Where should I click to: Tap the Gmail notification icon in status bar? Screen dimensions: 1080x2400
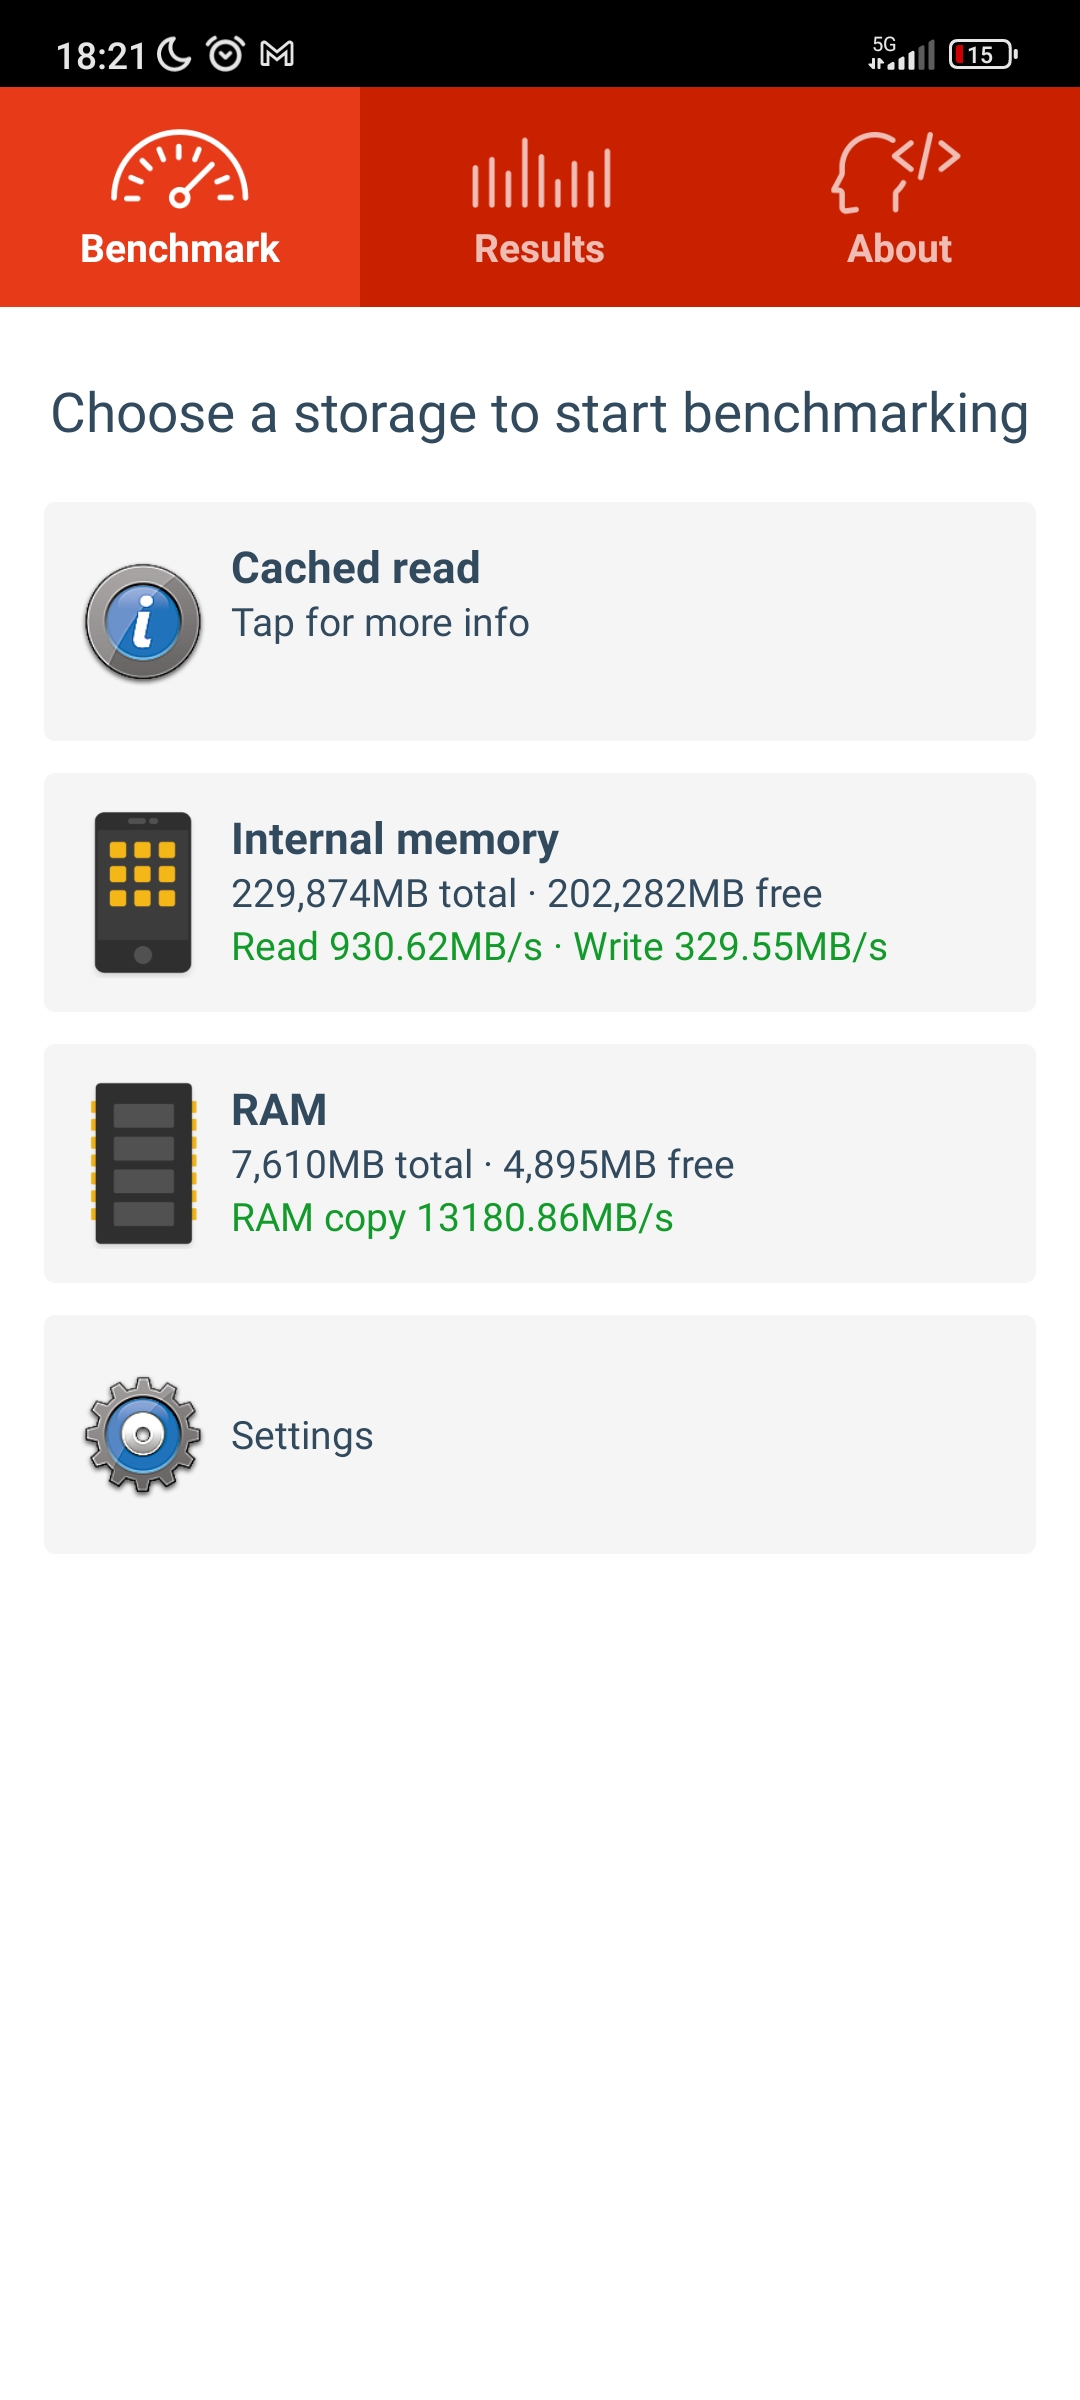(x=277, y=54)
